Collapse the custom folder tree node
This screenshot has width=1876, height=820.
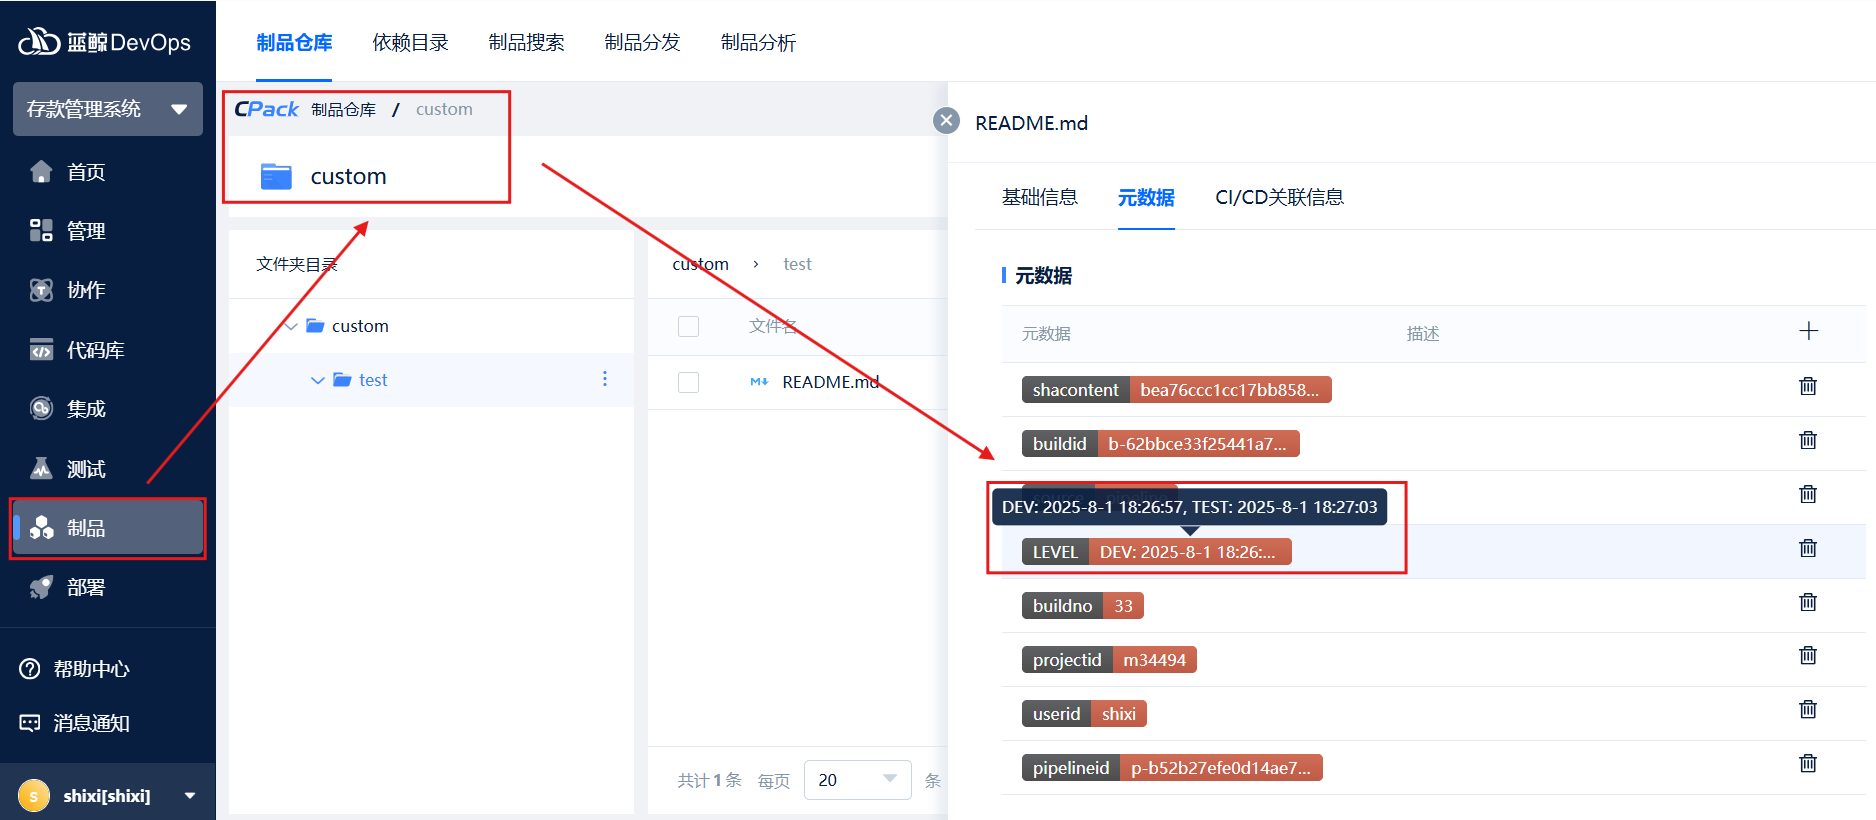coord(291,326)
